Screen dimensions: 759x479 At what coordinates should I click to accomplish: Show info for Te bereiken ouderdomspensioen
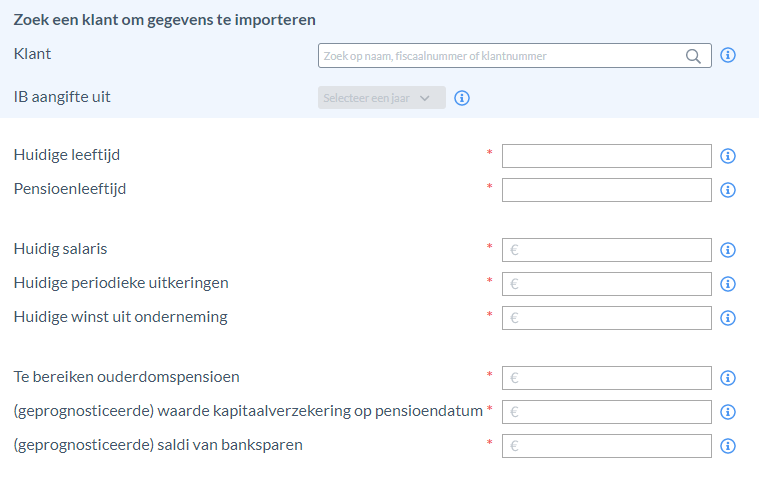728,378
